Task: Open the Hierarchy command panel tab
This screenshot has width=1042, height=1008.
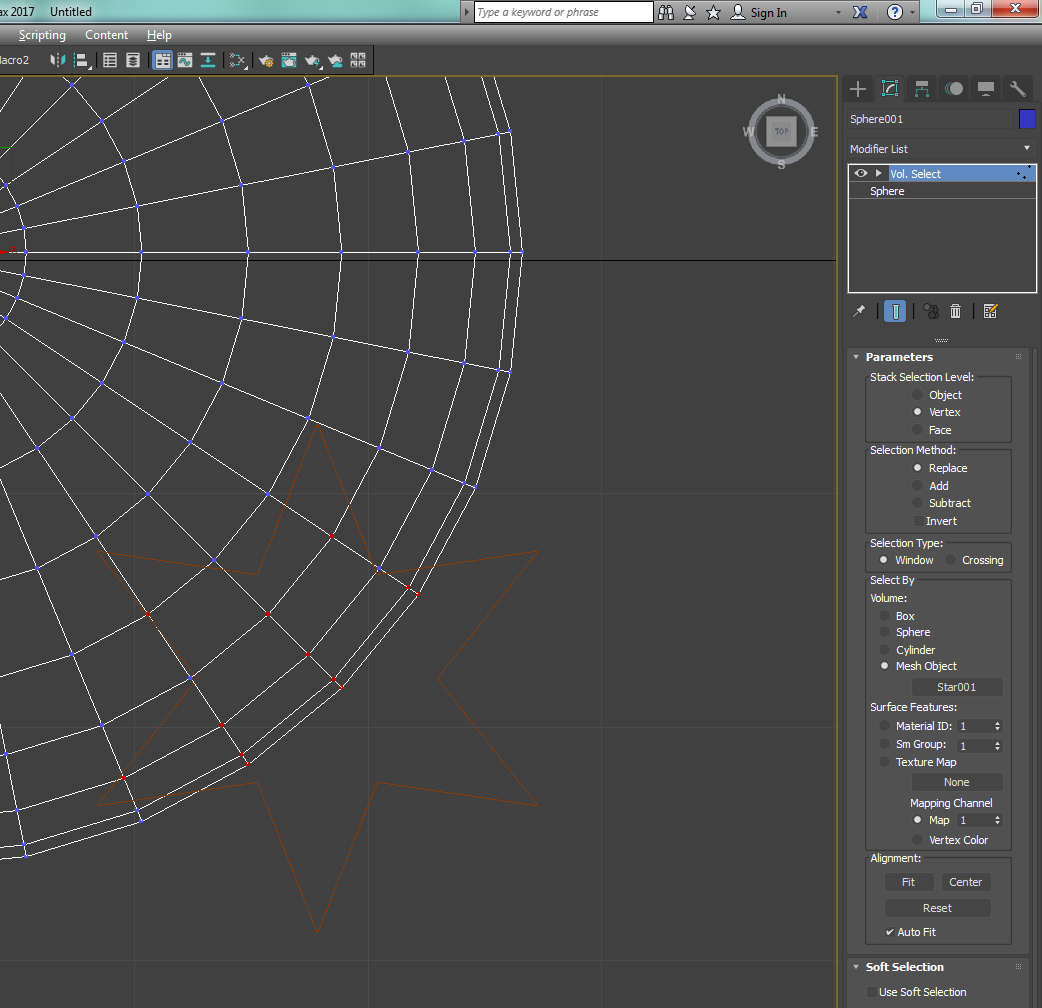Action: 922,89
